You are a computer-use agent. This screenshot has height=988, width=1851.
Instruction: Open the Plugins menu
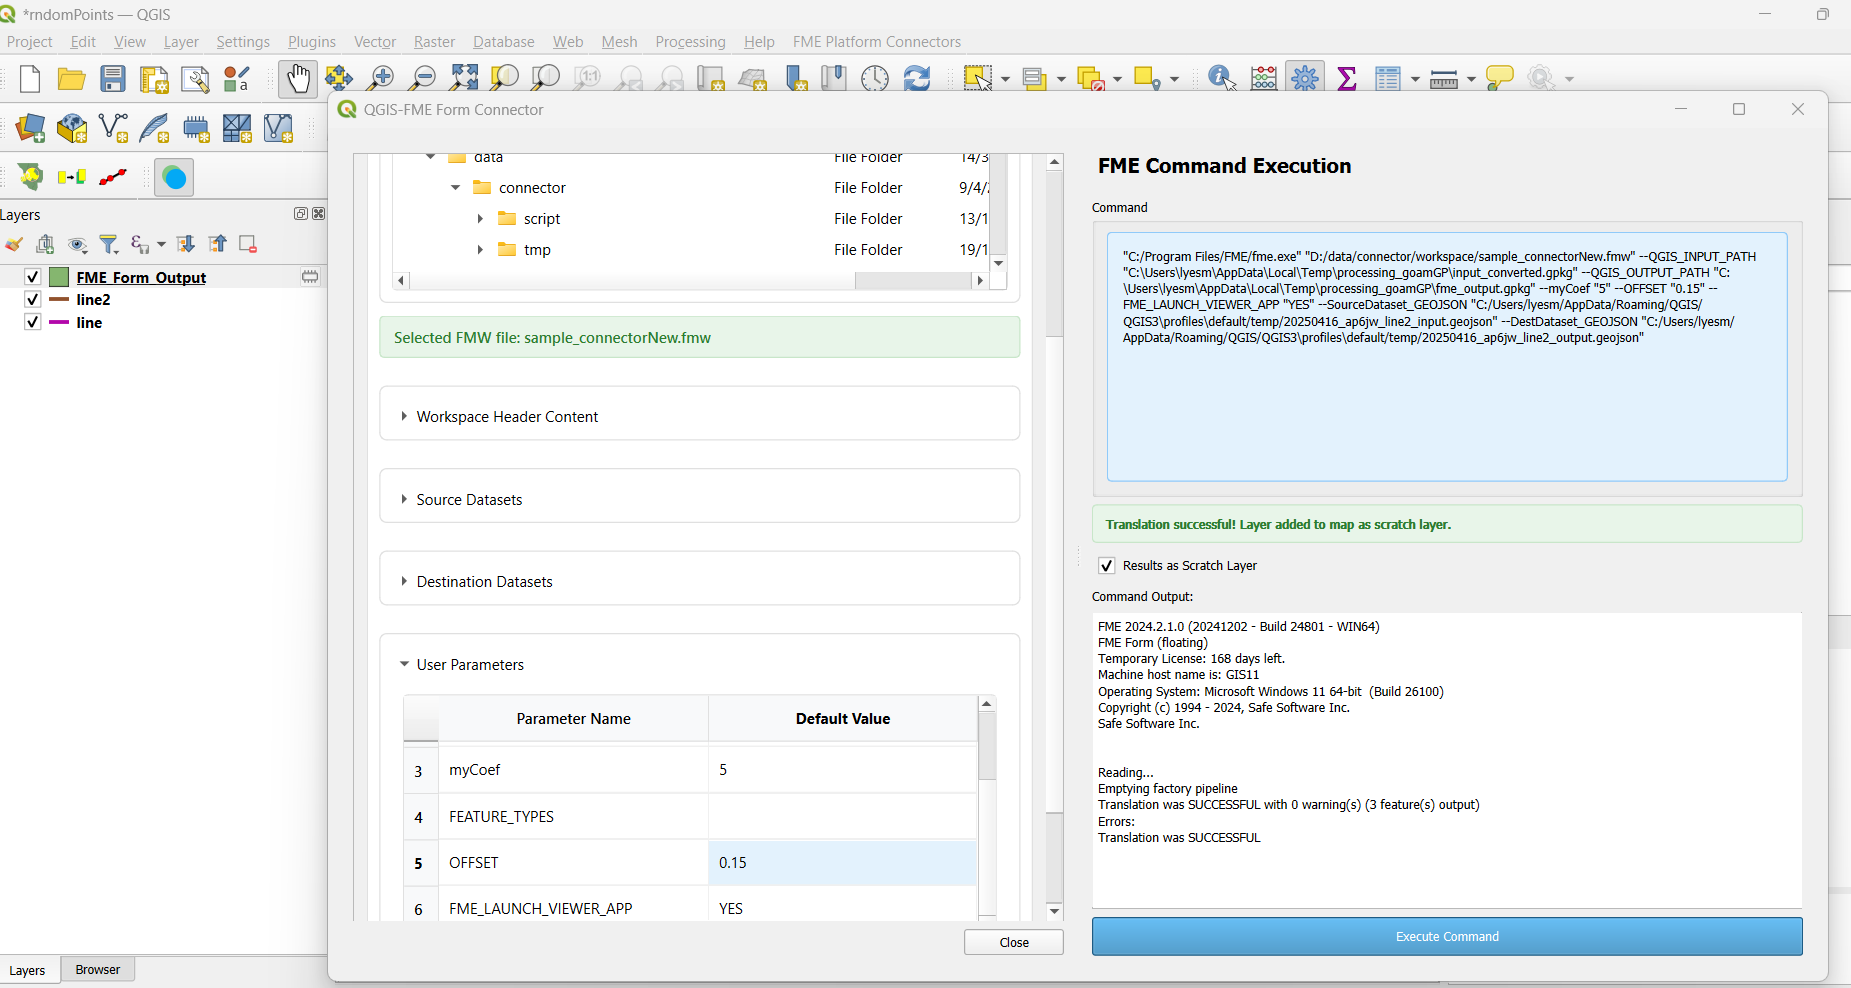click(312, 41)
